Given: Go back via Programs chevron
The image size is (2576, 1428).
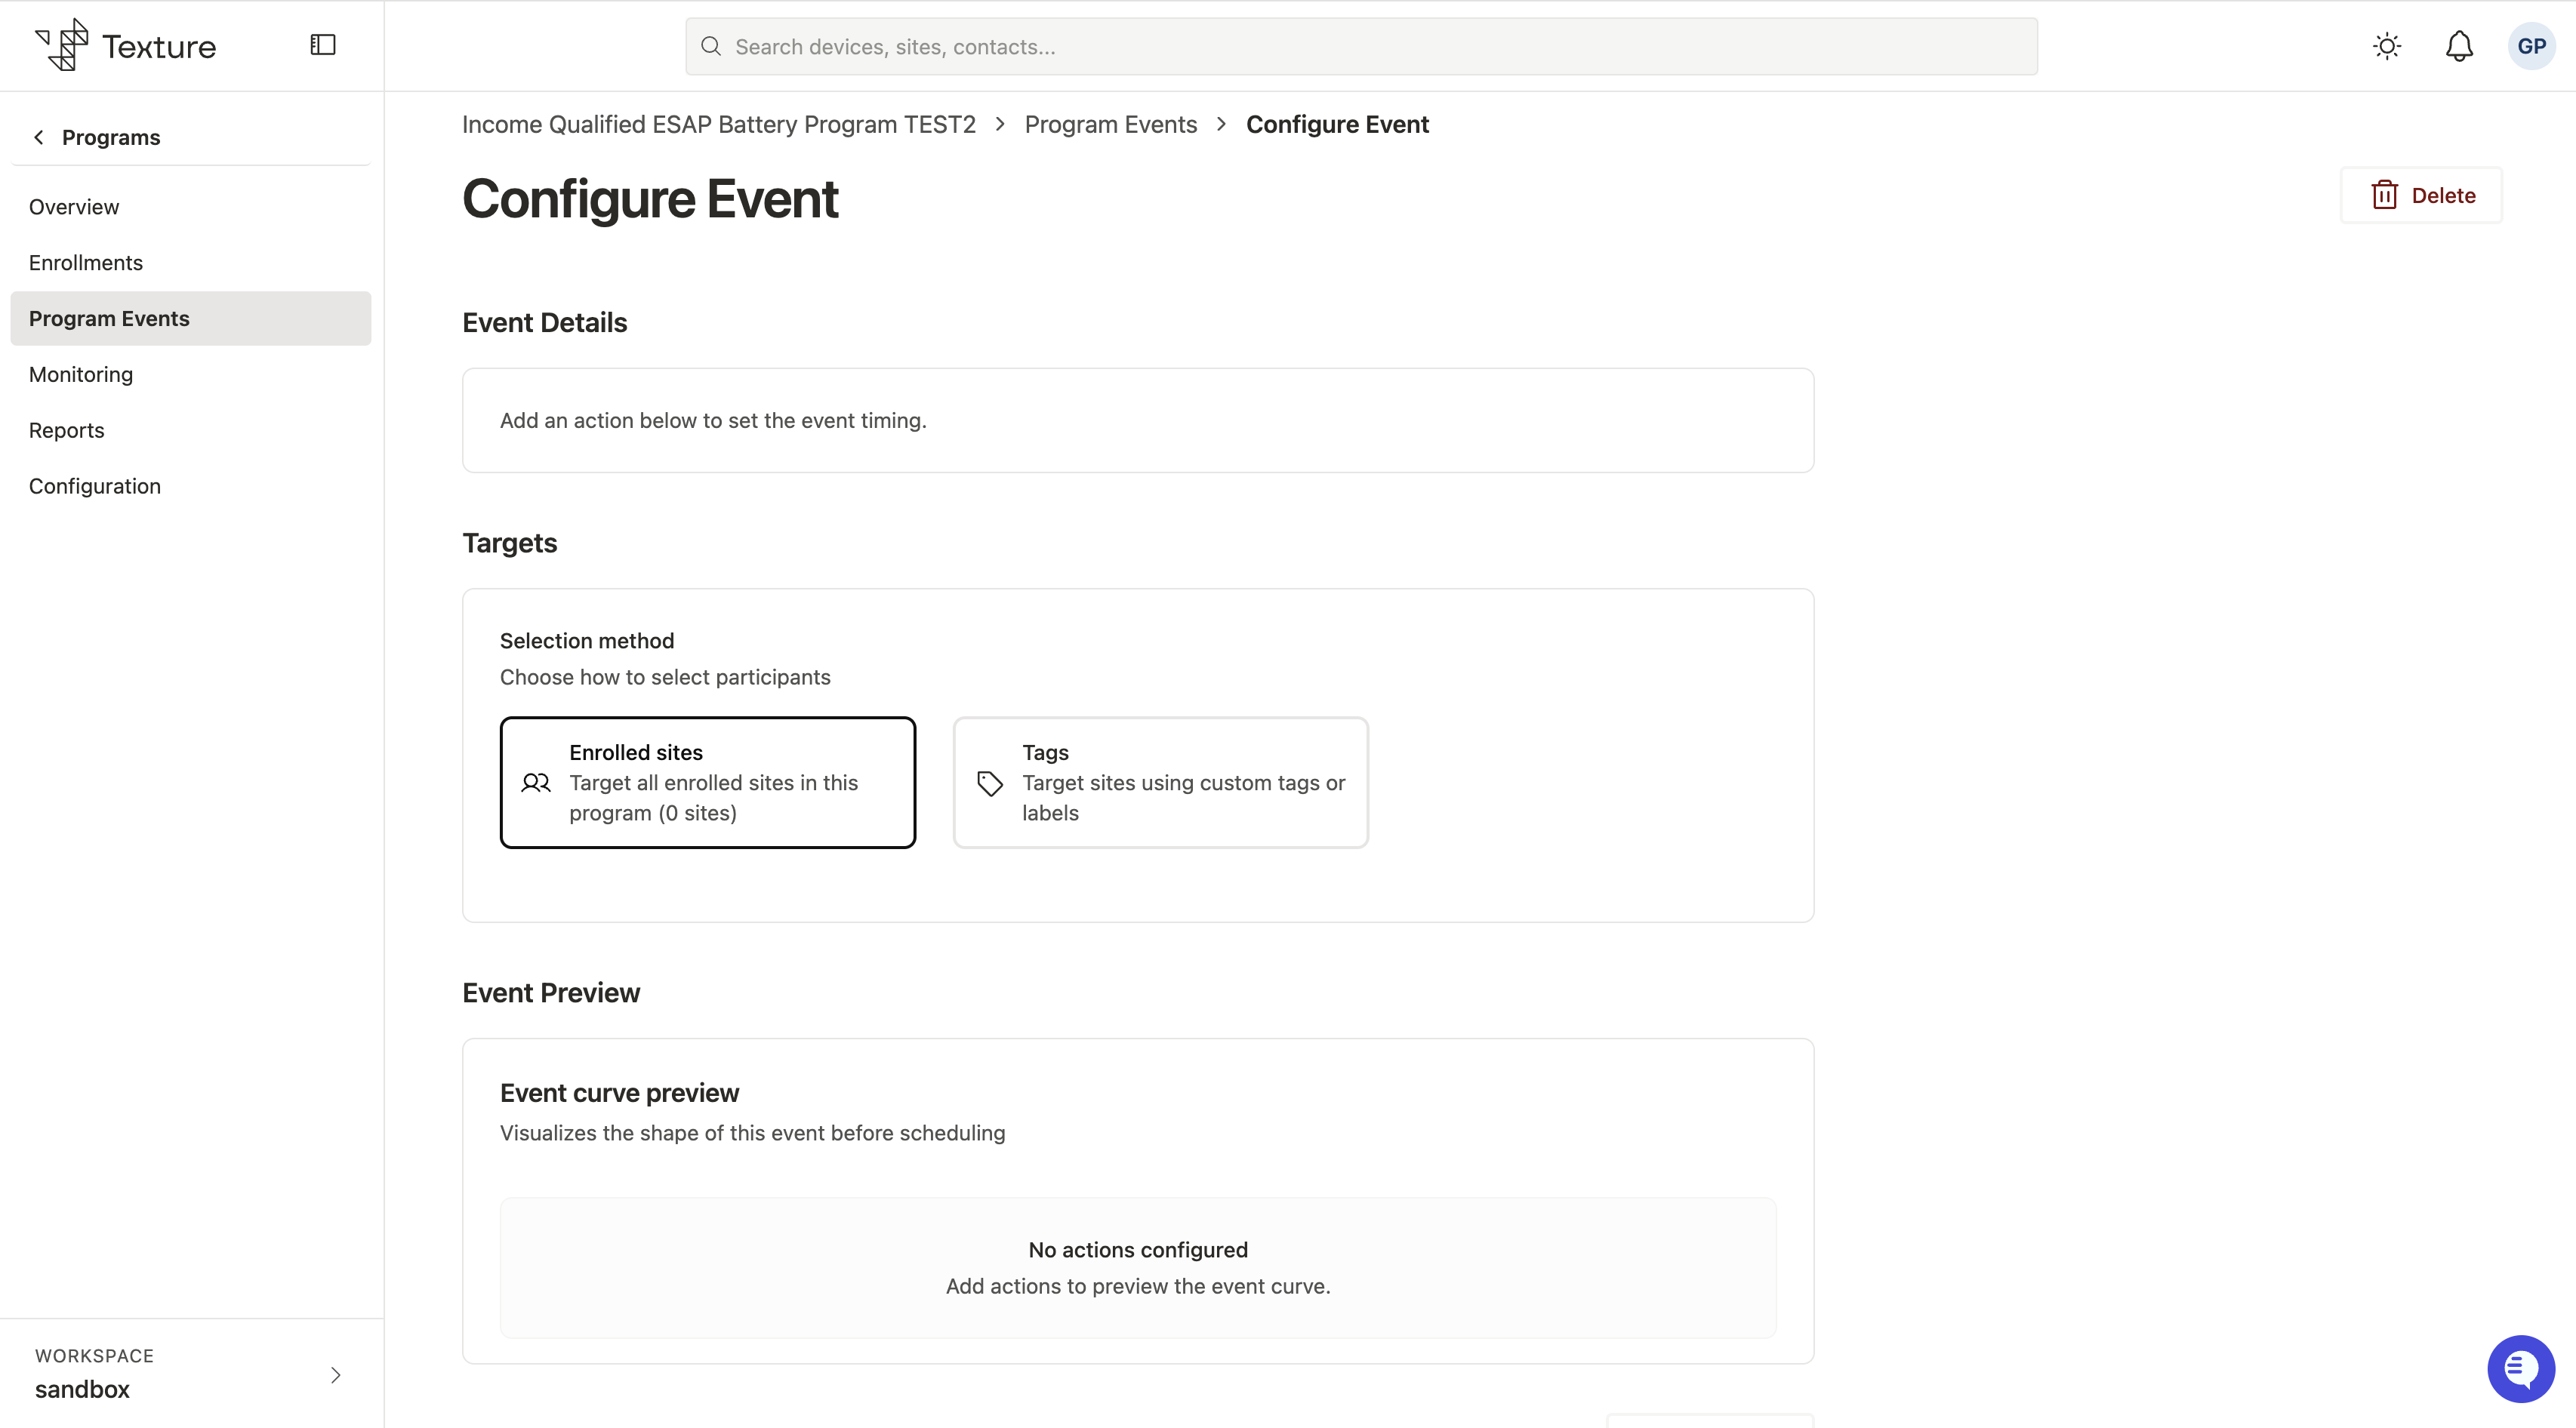Looking at the screenshot, I should 39,137.
